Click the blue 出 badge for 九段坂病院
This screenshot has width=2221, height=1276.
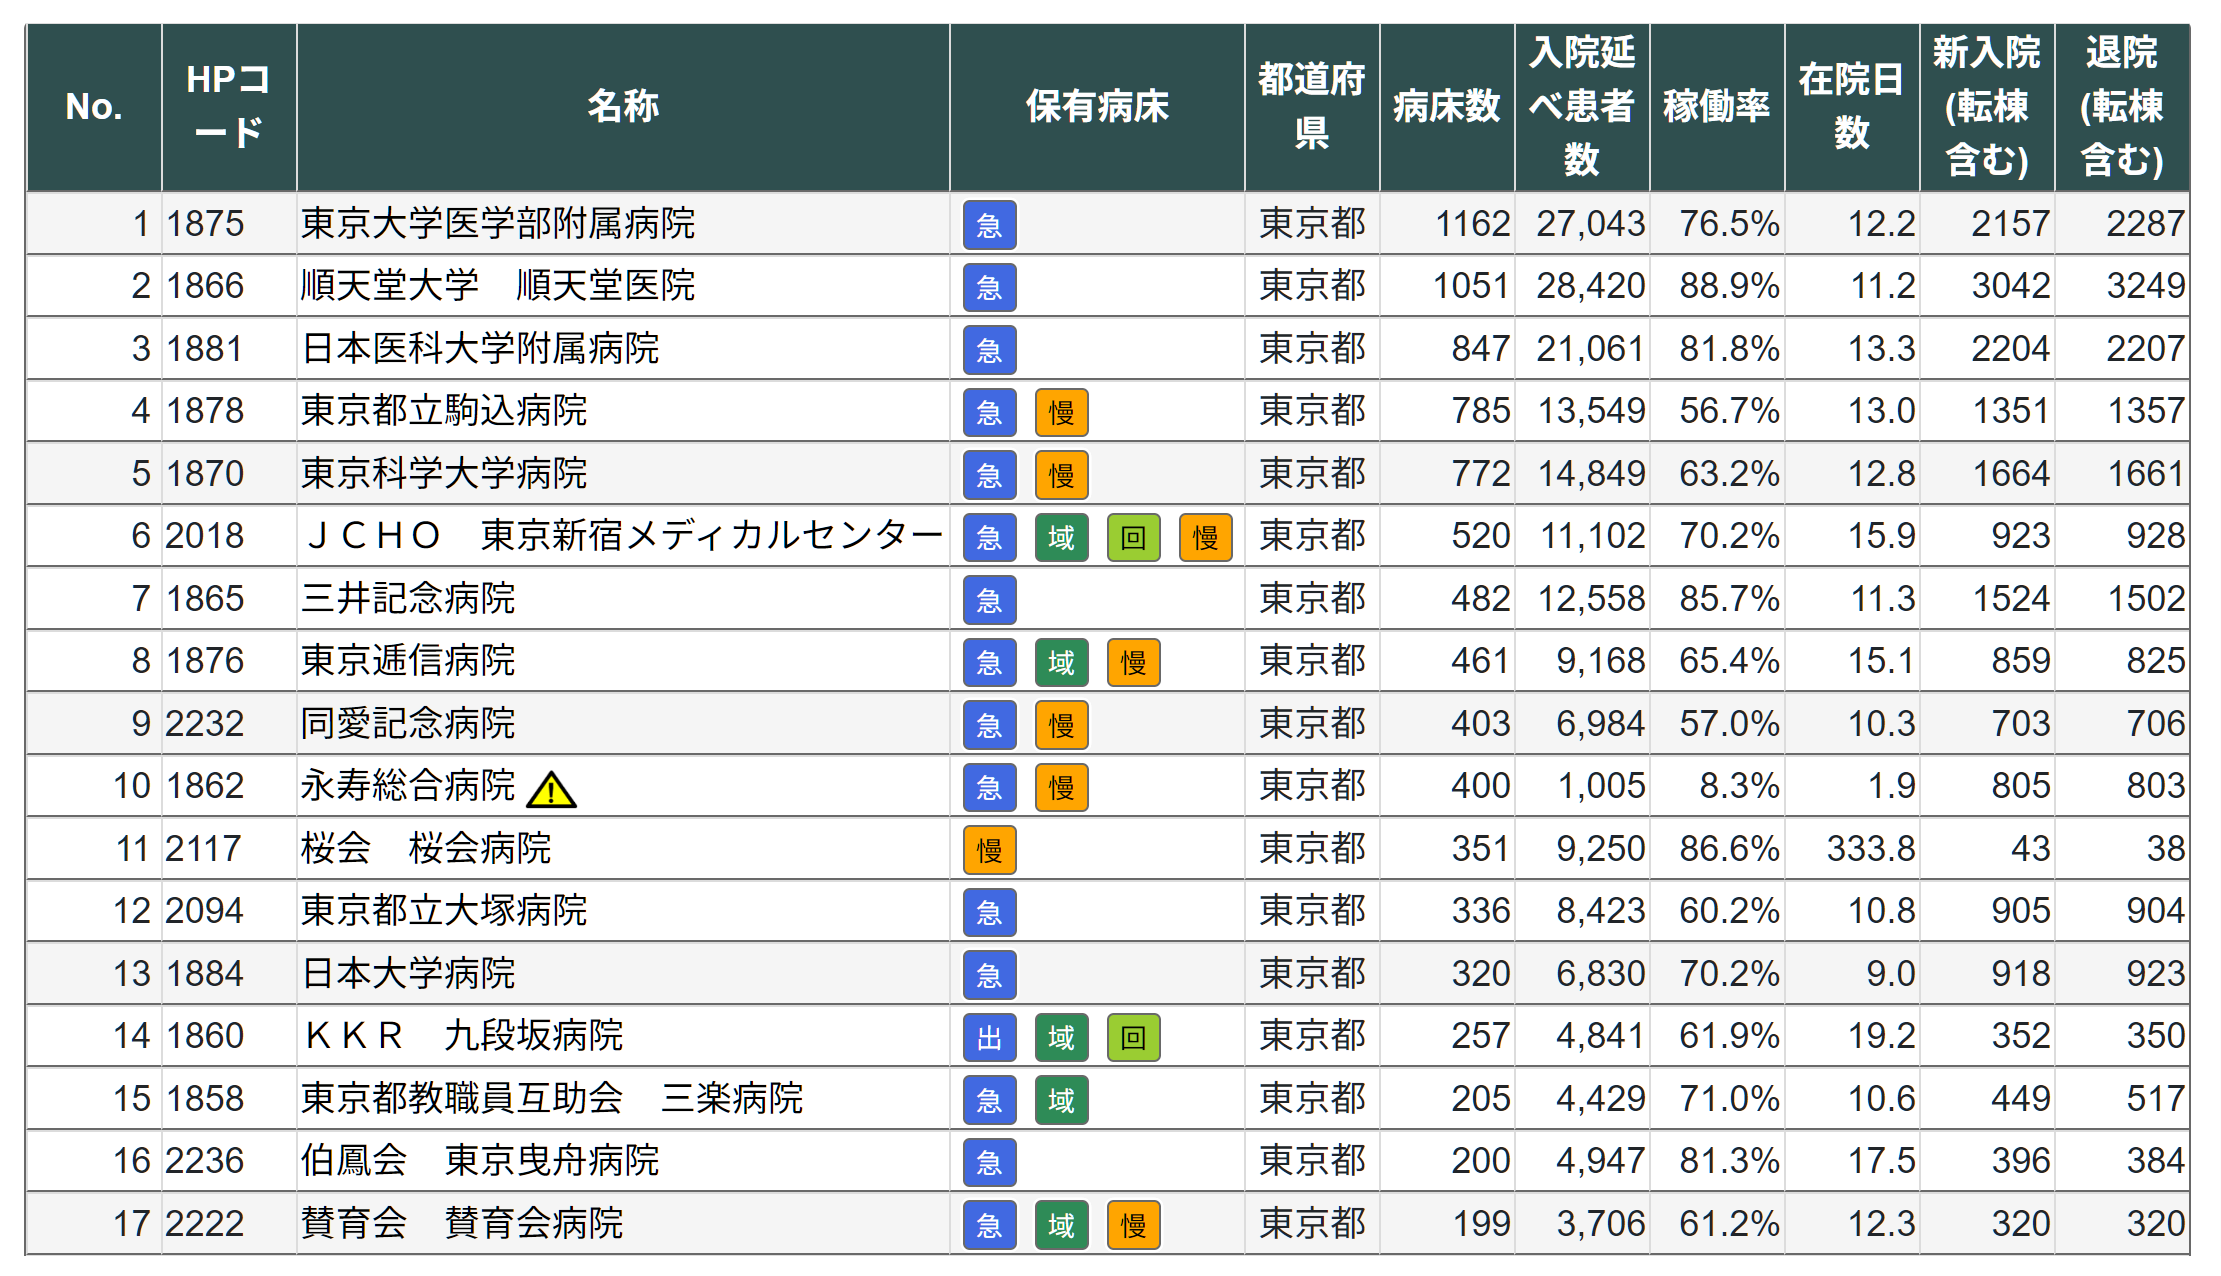pyautogui.click(x=989, y=1038)
